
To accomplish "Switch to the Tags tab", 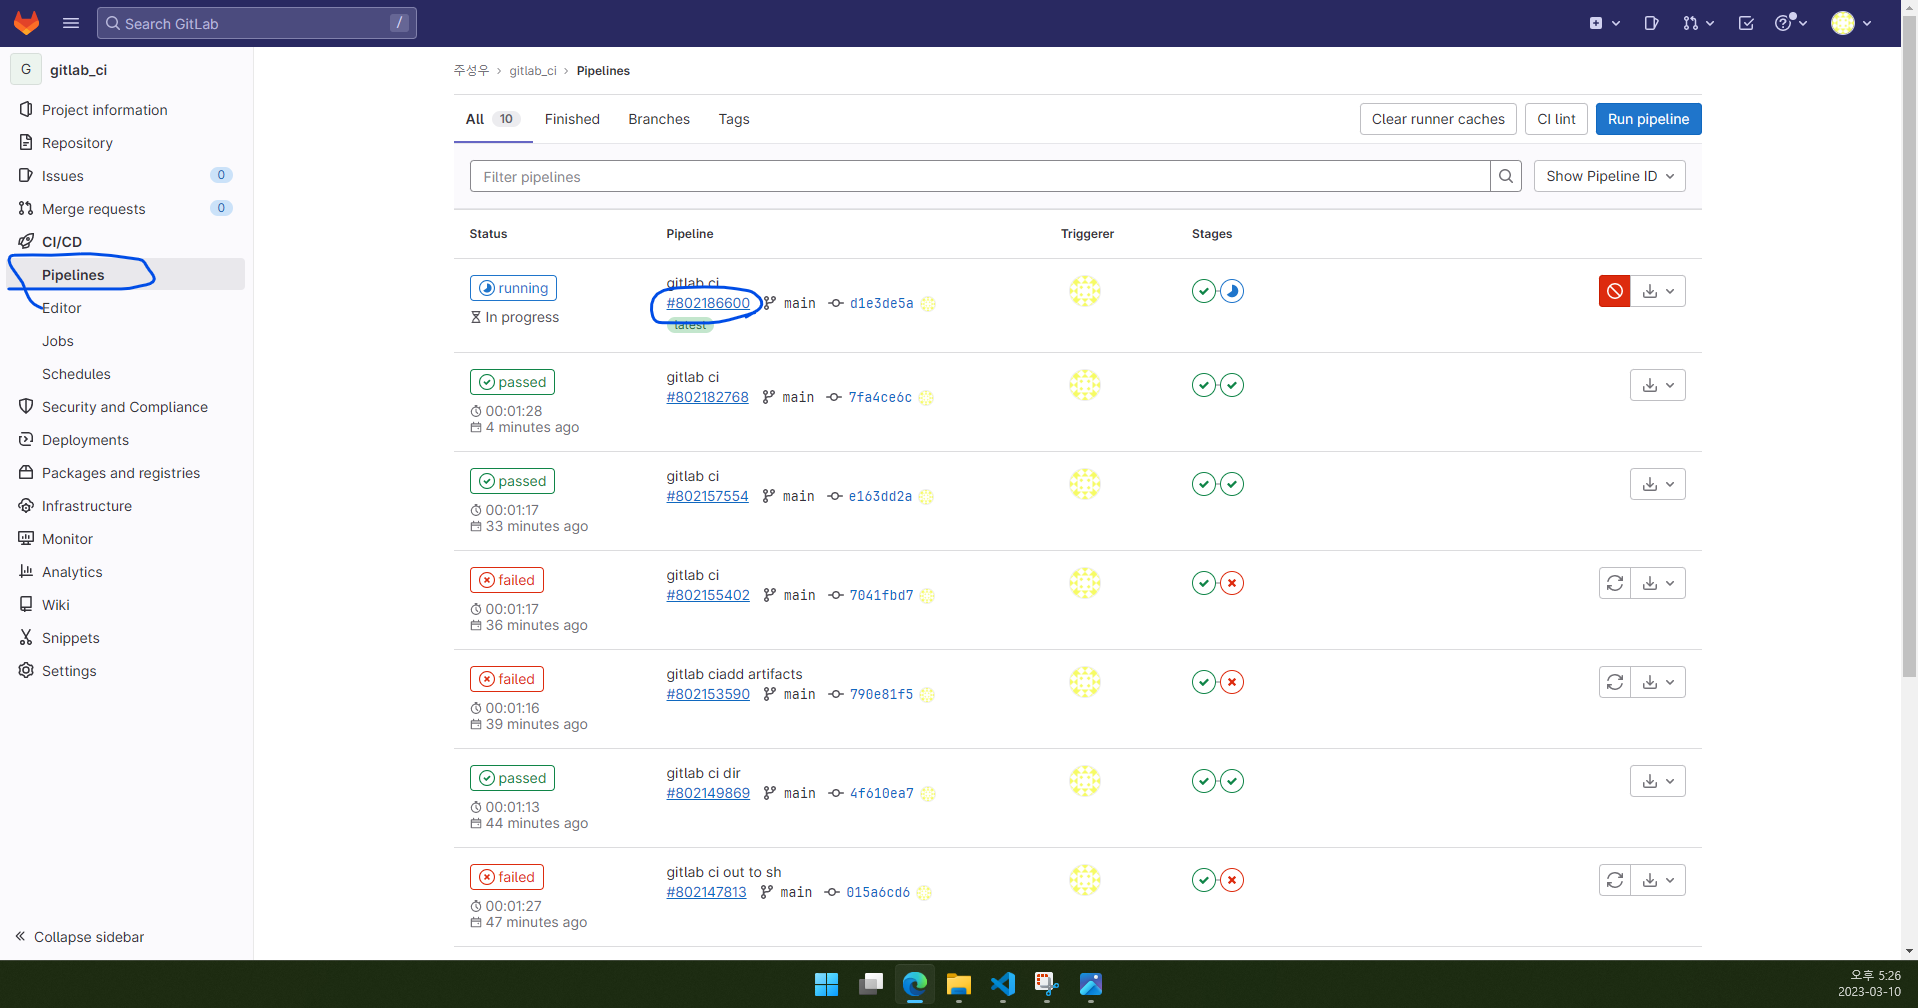I will tap(734, 119).
